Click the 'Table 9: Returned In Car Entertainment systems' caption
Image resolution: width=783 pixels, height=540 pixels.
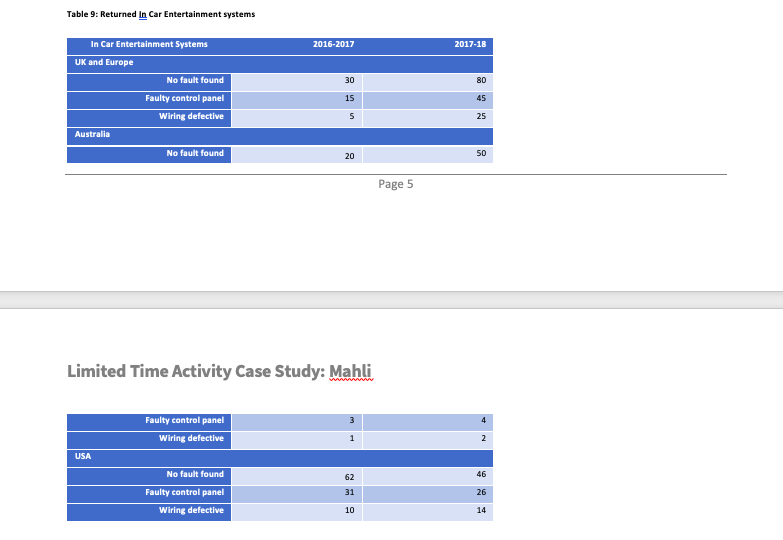[161, 14]
